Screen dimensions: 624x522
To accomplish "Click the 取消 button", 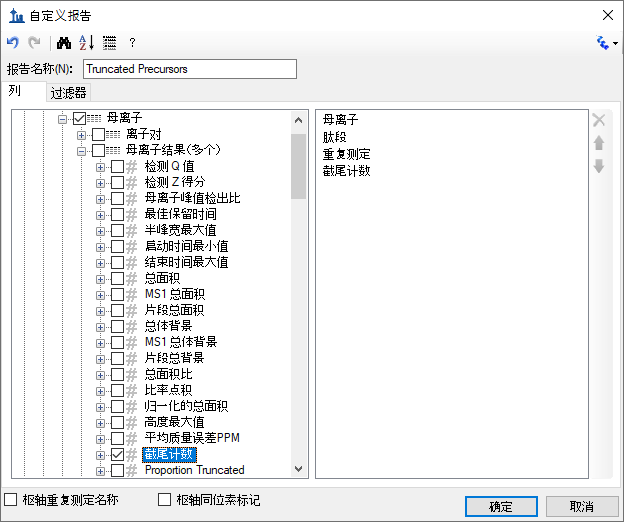I will click(581, 506).
